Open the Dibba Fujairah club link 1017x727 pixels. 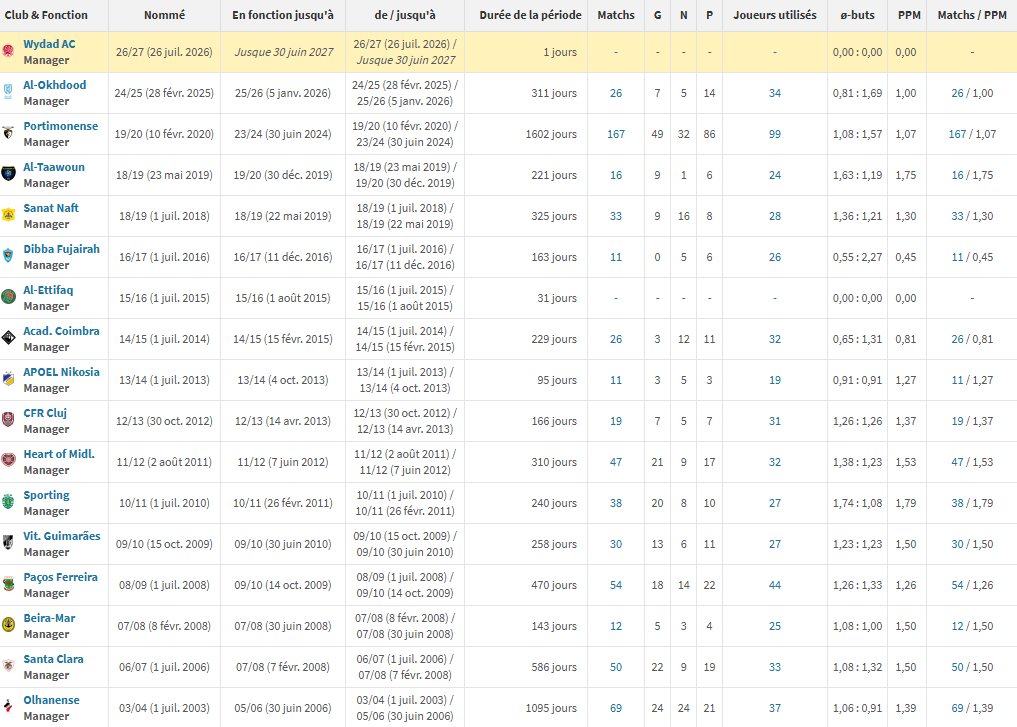[62, 249]
